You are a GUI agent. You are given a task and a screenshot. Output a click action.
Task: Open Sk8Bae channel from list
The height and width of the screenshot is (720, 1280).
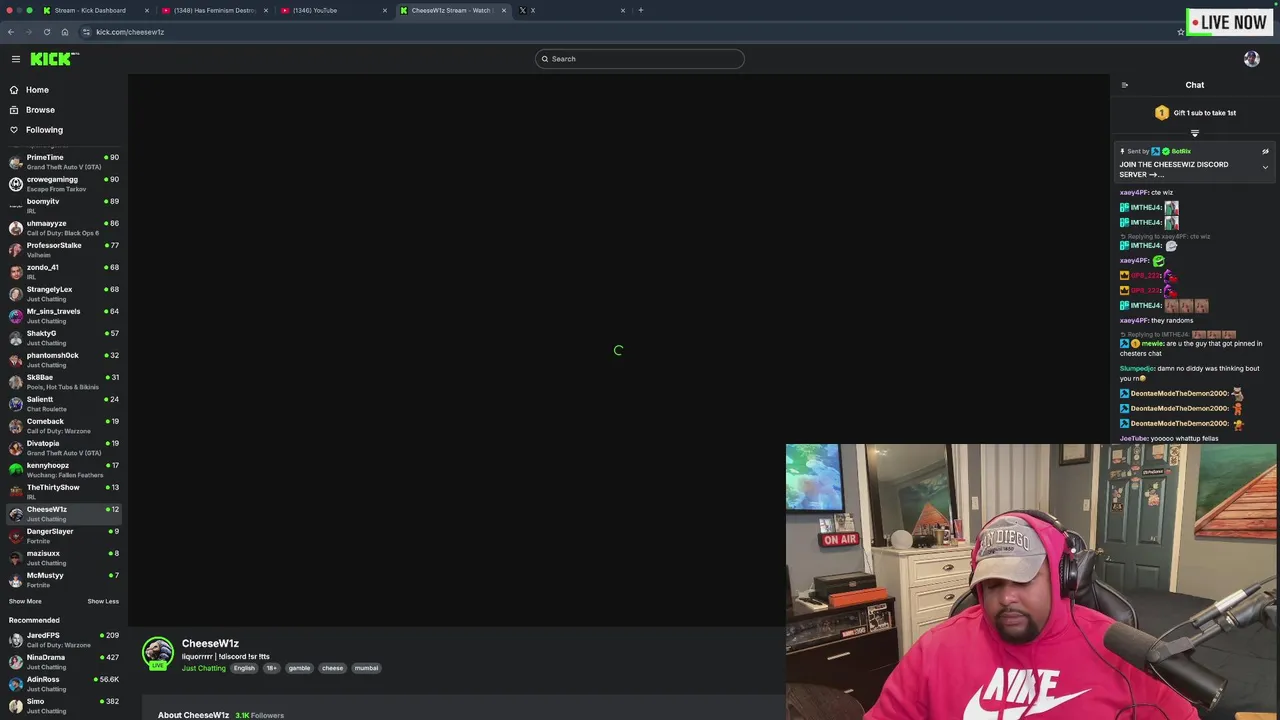click(x=64, y=382)
